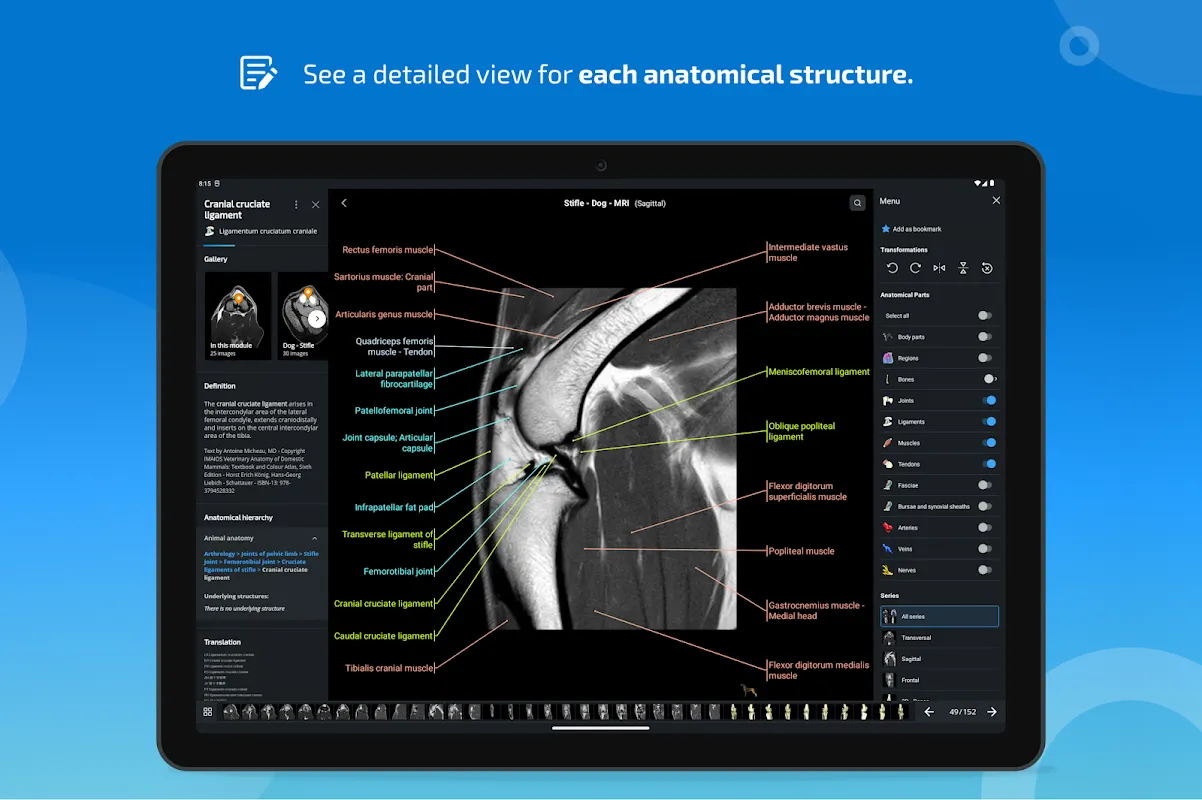1202x800 pixels.
Task: Open Femorotibial joint hierarchy link
Action: [248, 561]
